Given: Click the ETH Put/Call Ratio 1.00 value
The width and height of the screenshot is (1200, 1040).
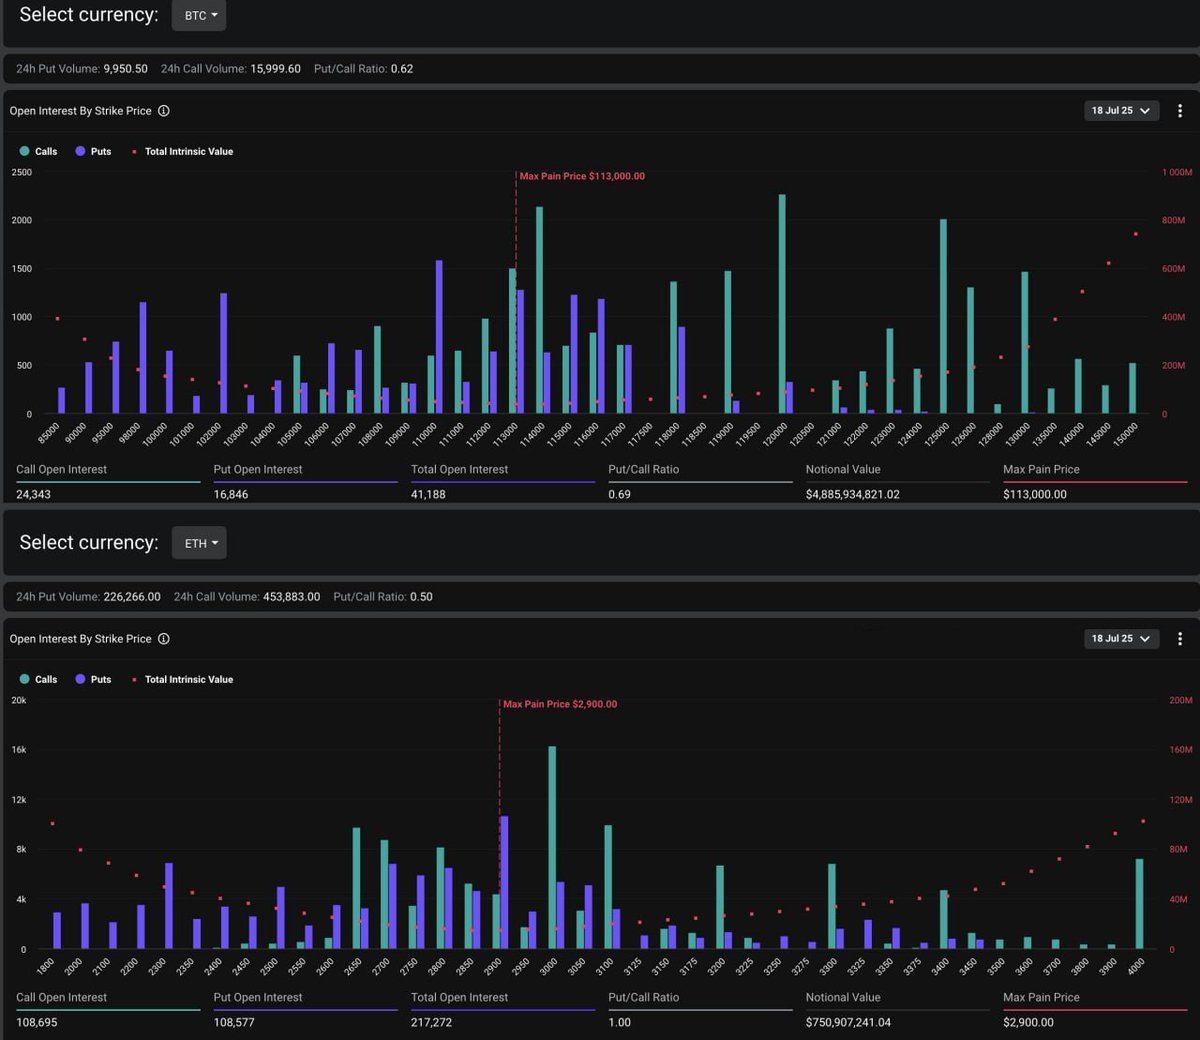Looking at the screenshot, I should click(x=619, y=1022).
